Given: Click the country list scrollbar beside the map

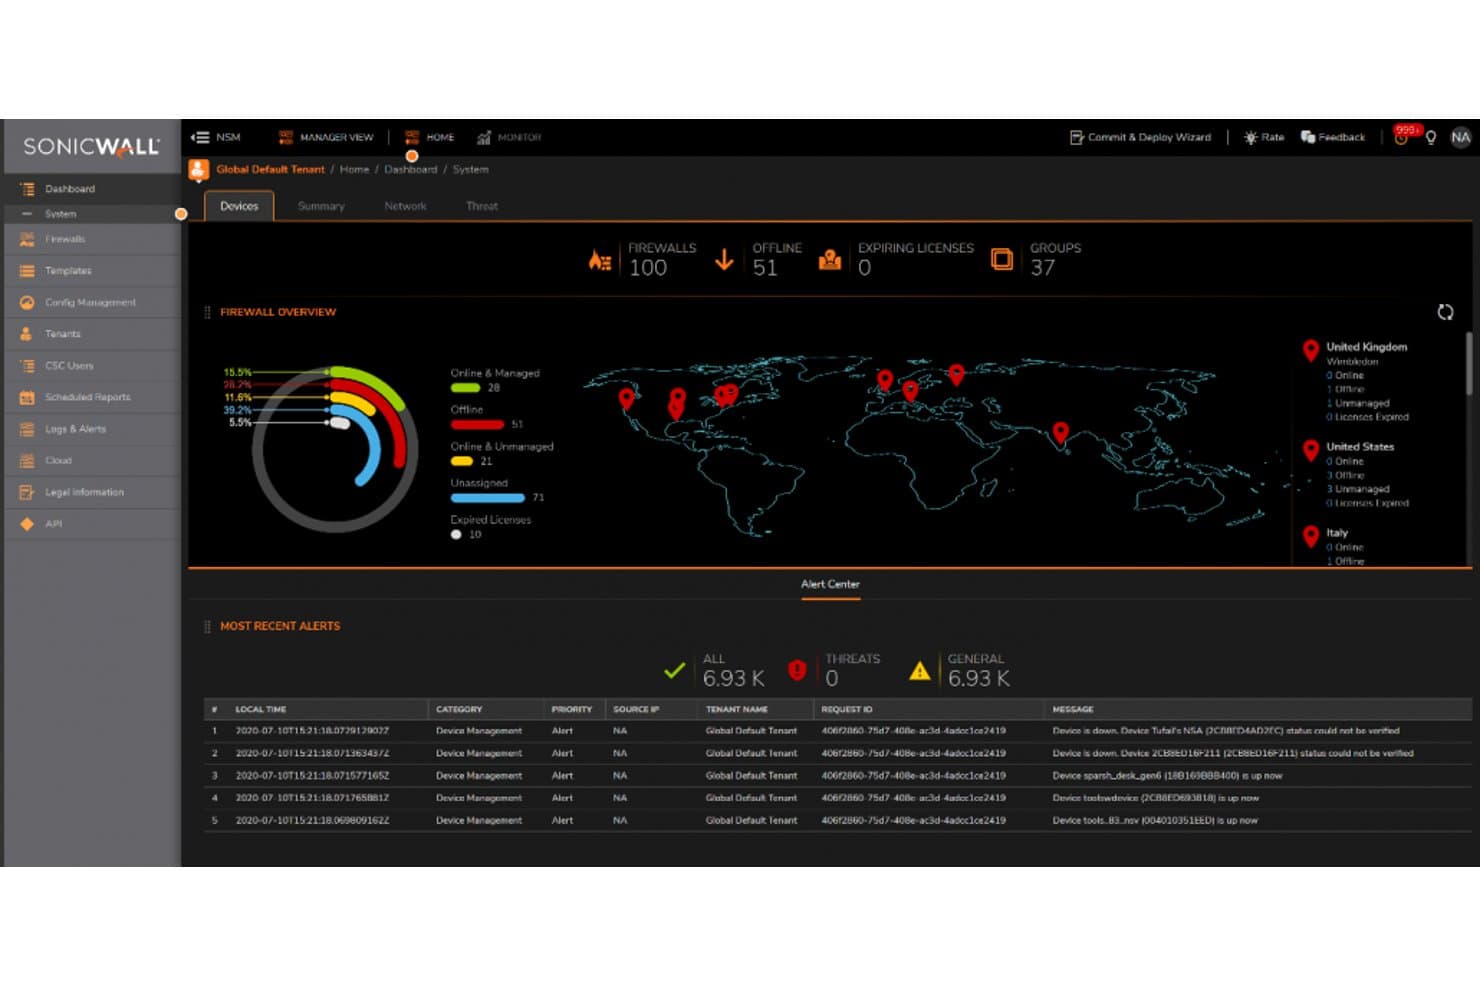Looking at the screenshot, I should point(1468,364).
